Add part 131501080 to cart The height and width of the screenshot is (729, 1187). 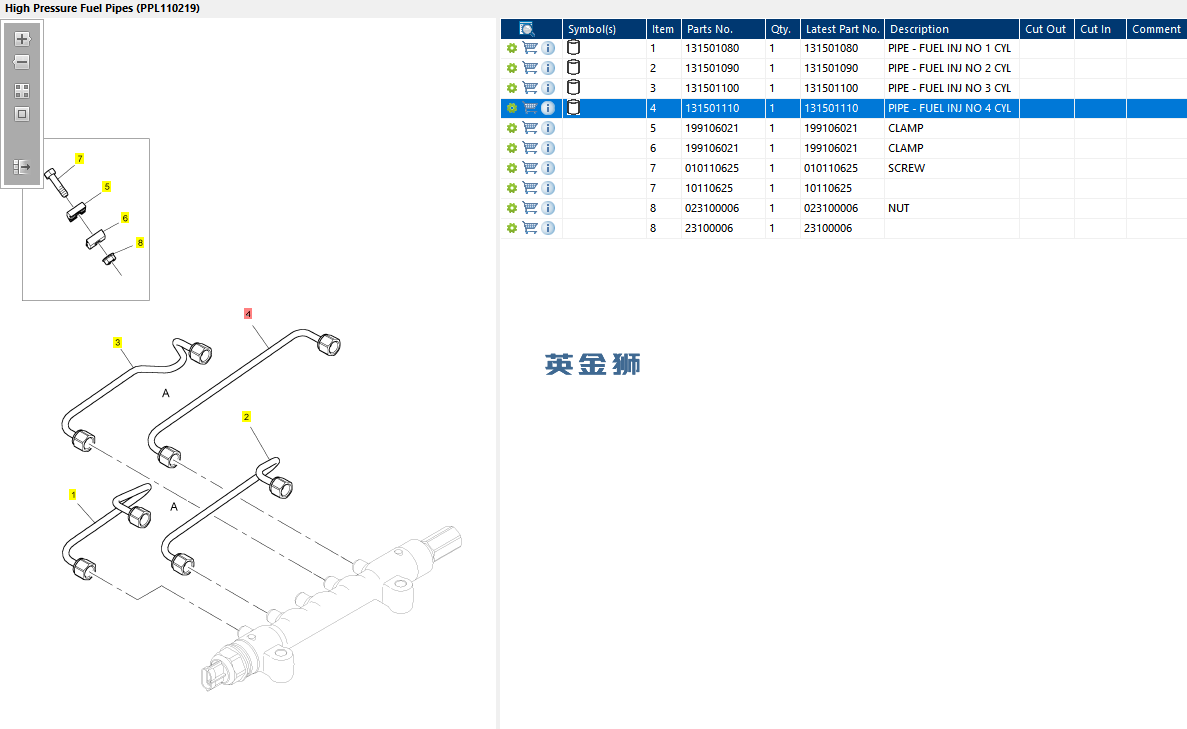(x=530, y=48)
